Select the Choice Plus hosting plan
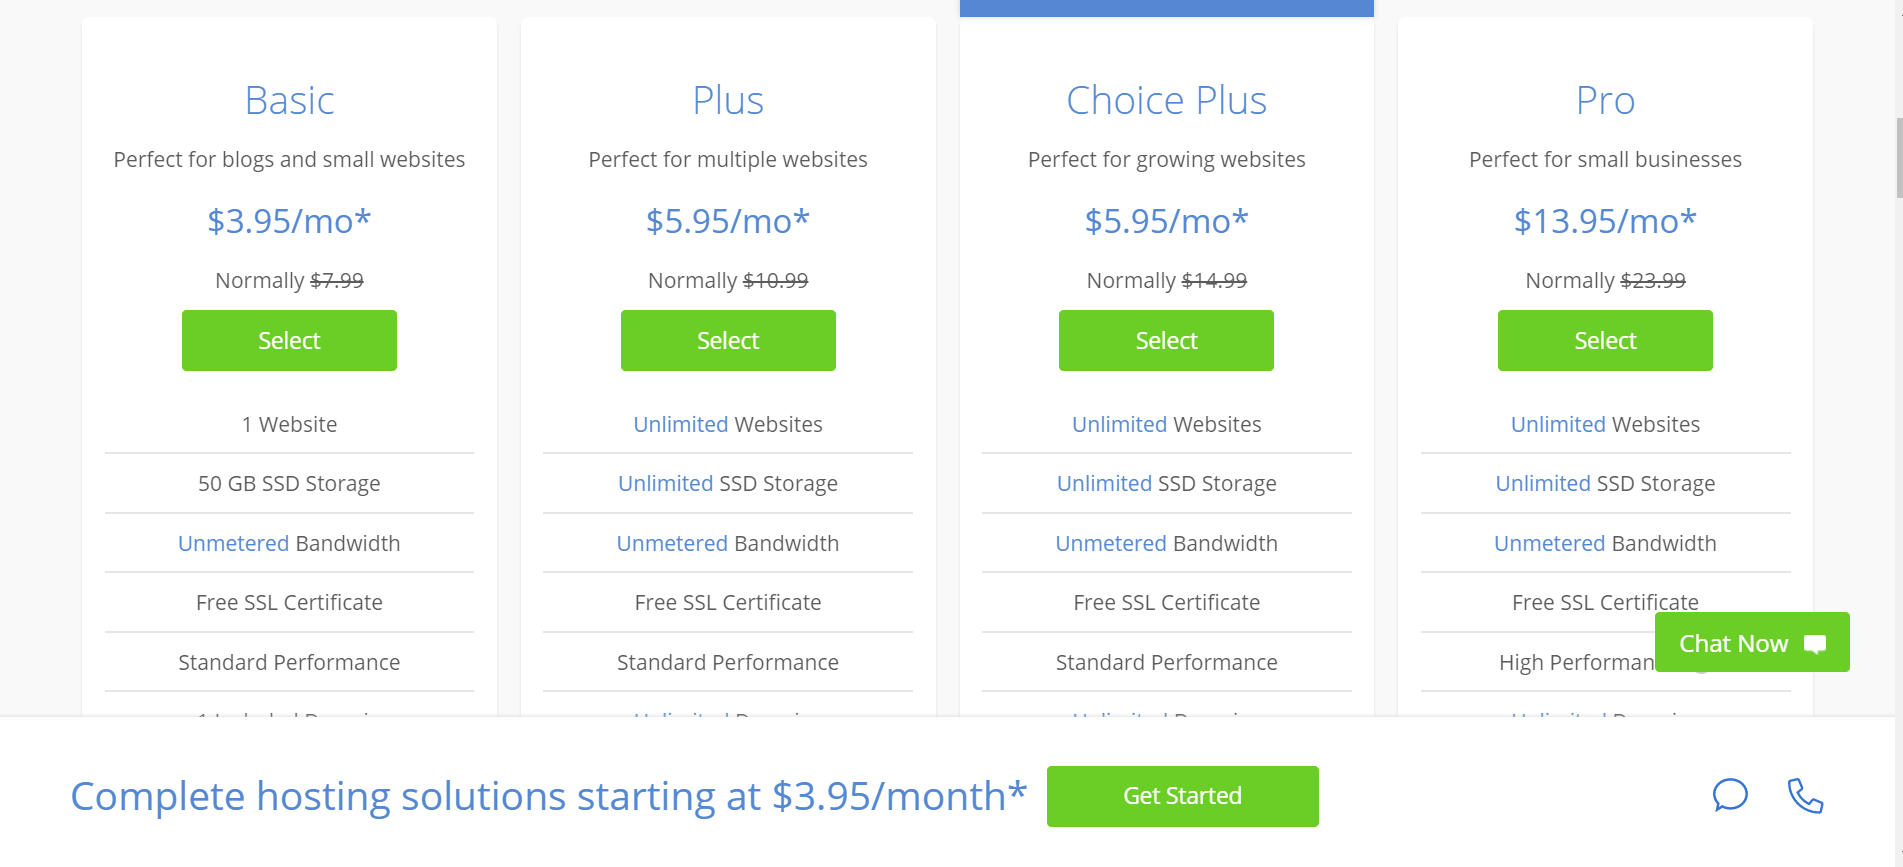 (x=1166, y=341)
